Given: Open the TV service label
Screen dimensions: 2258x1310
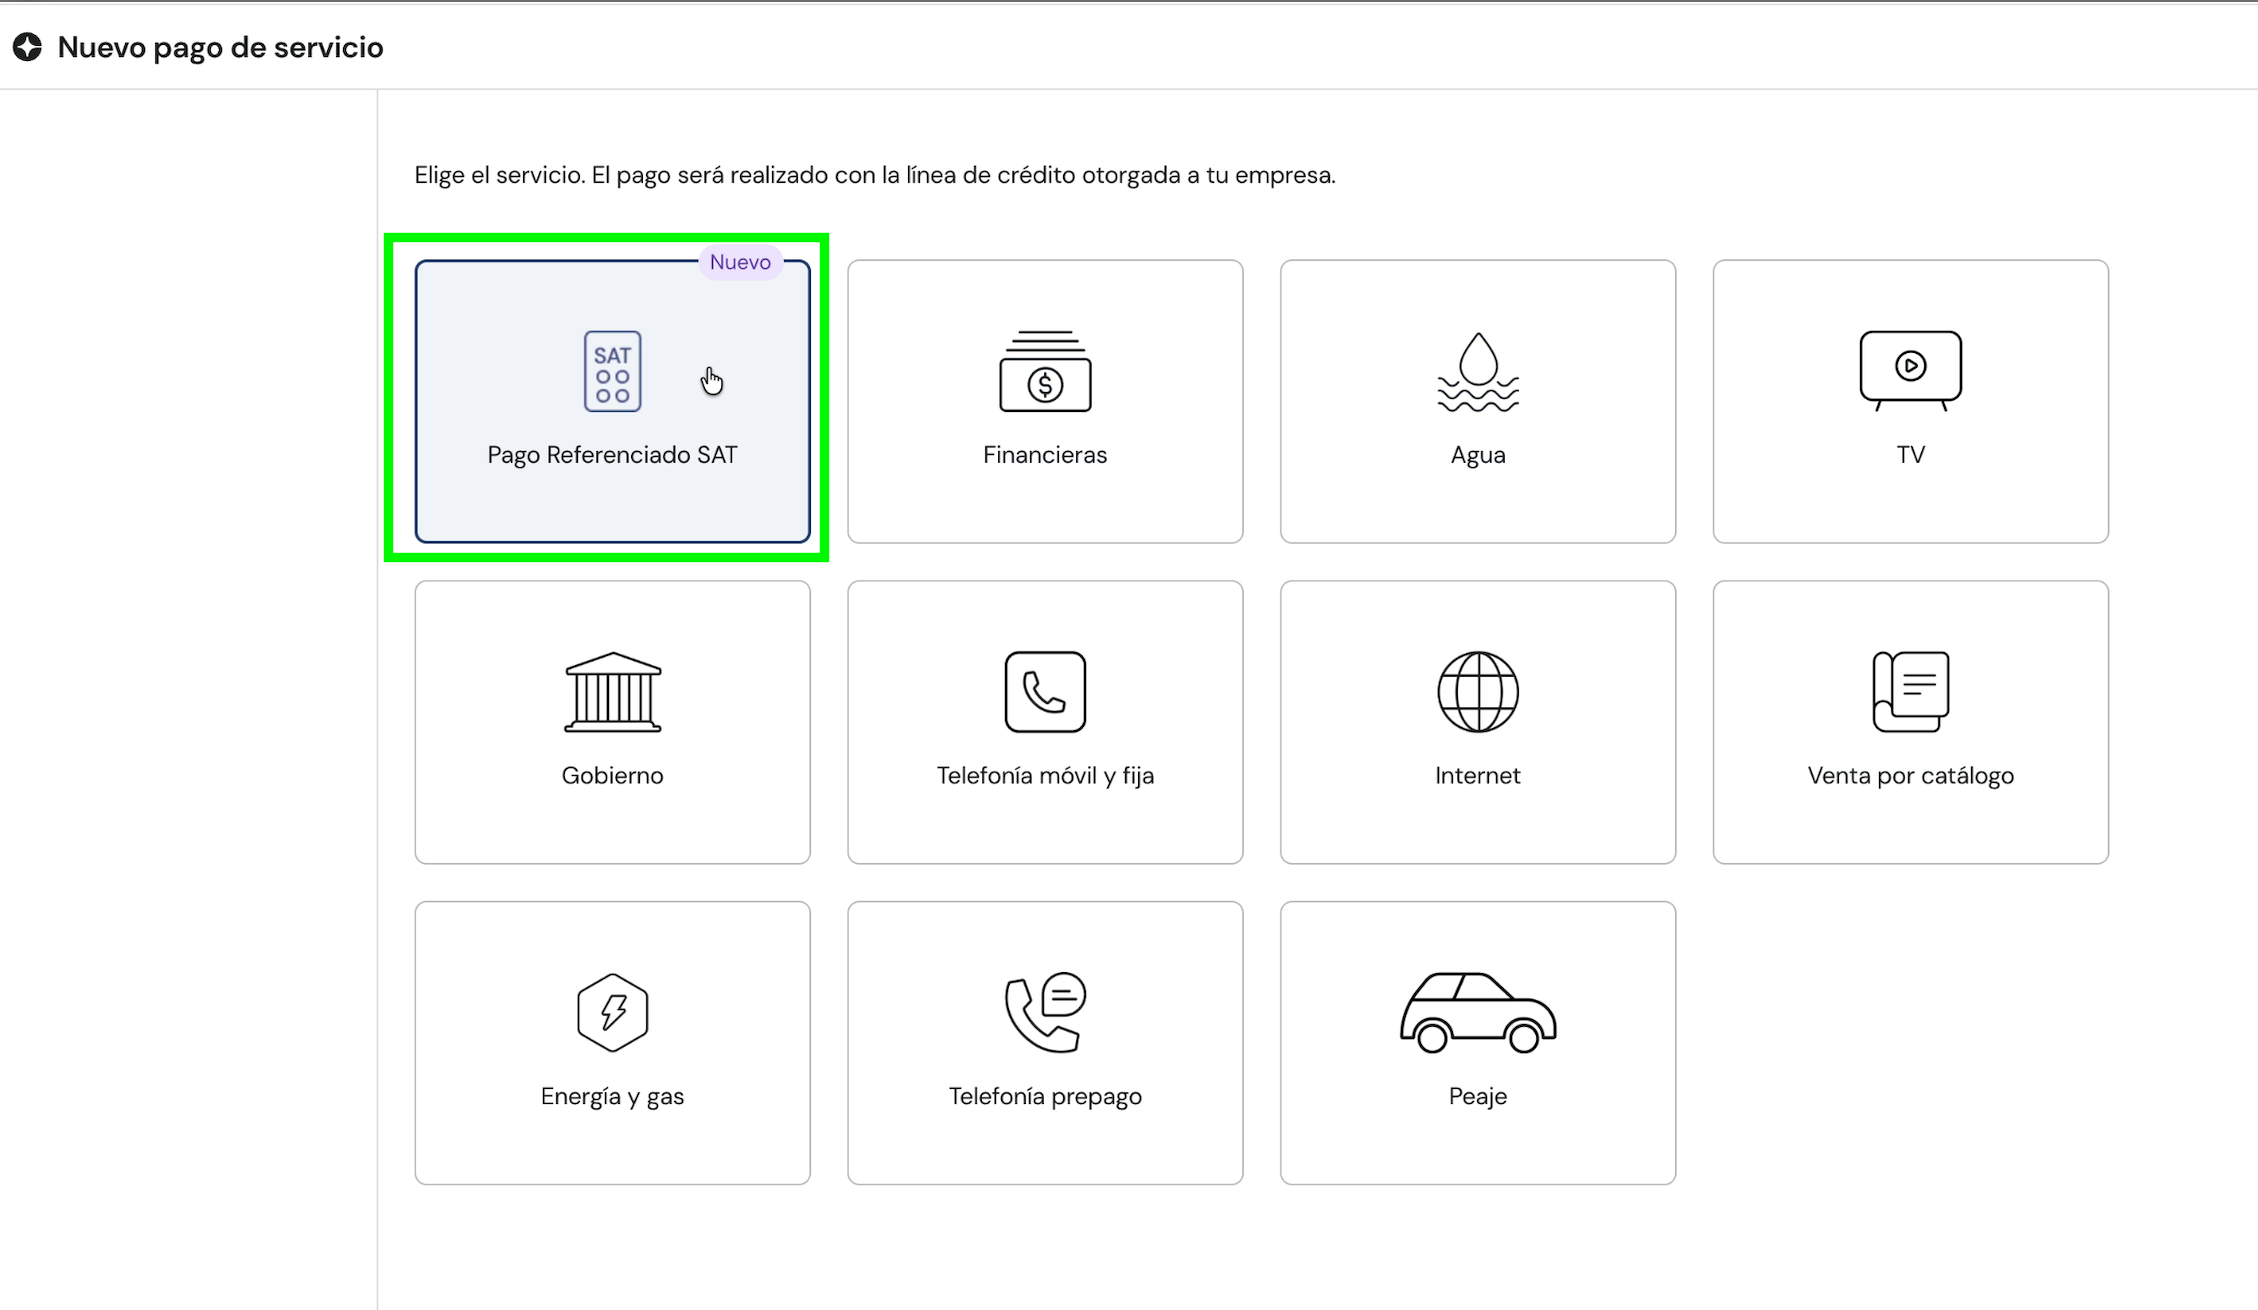Looking at the screenshot, I should 1910,455.
